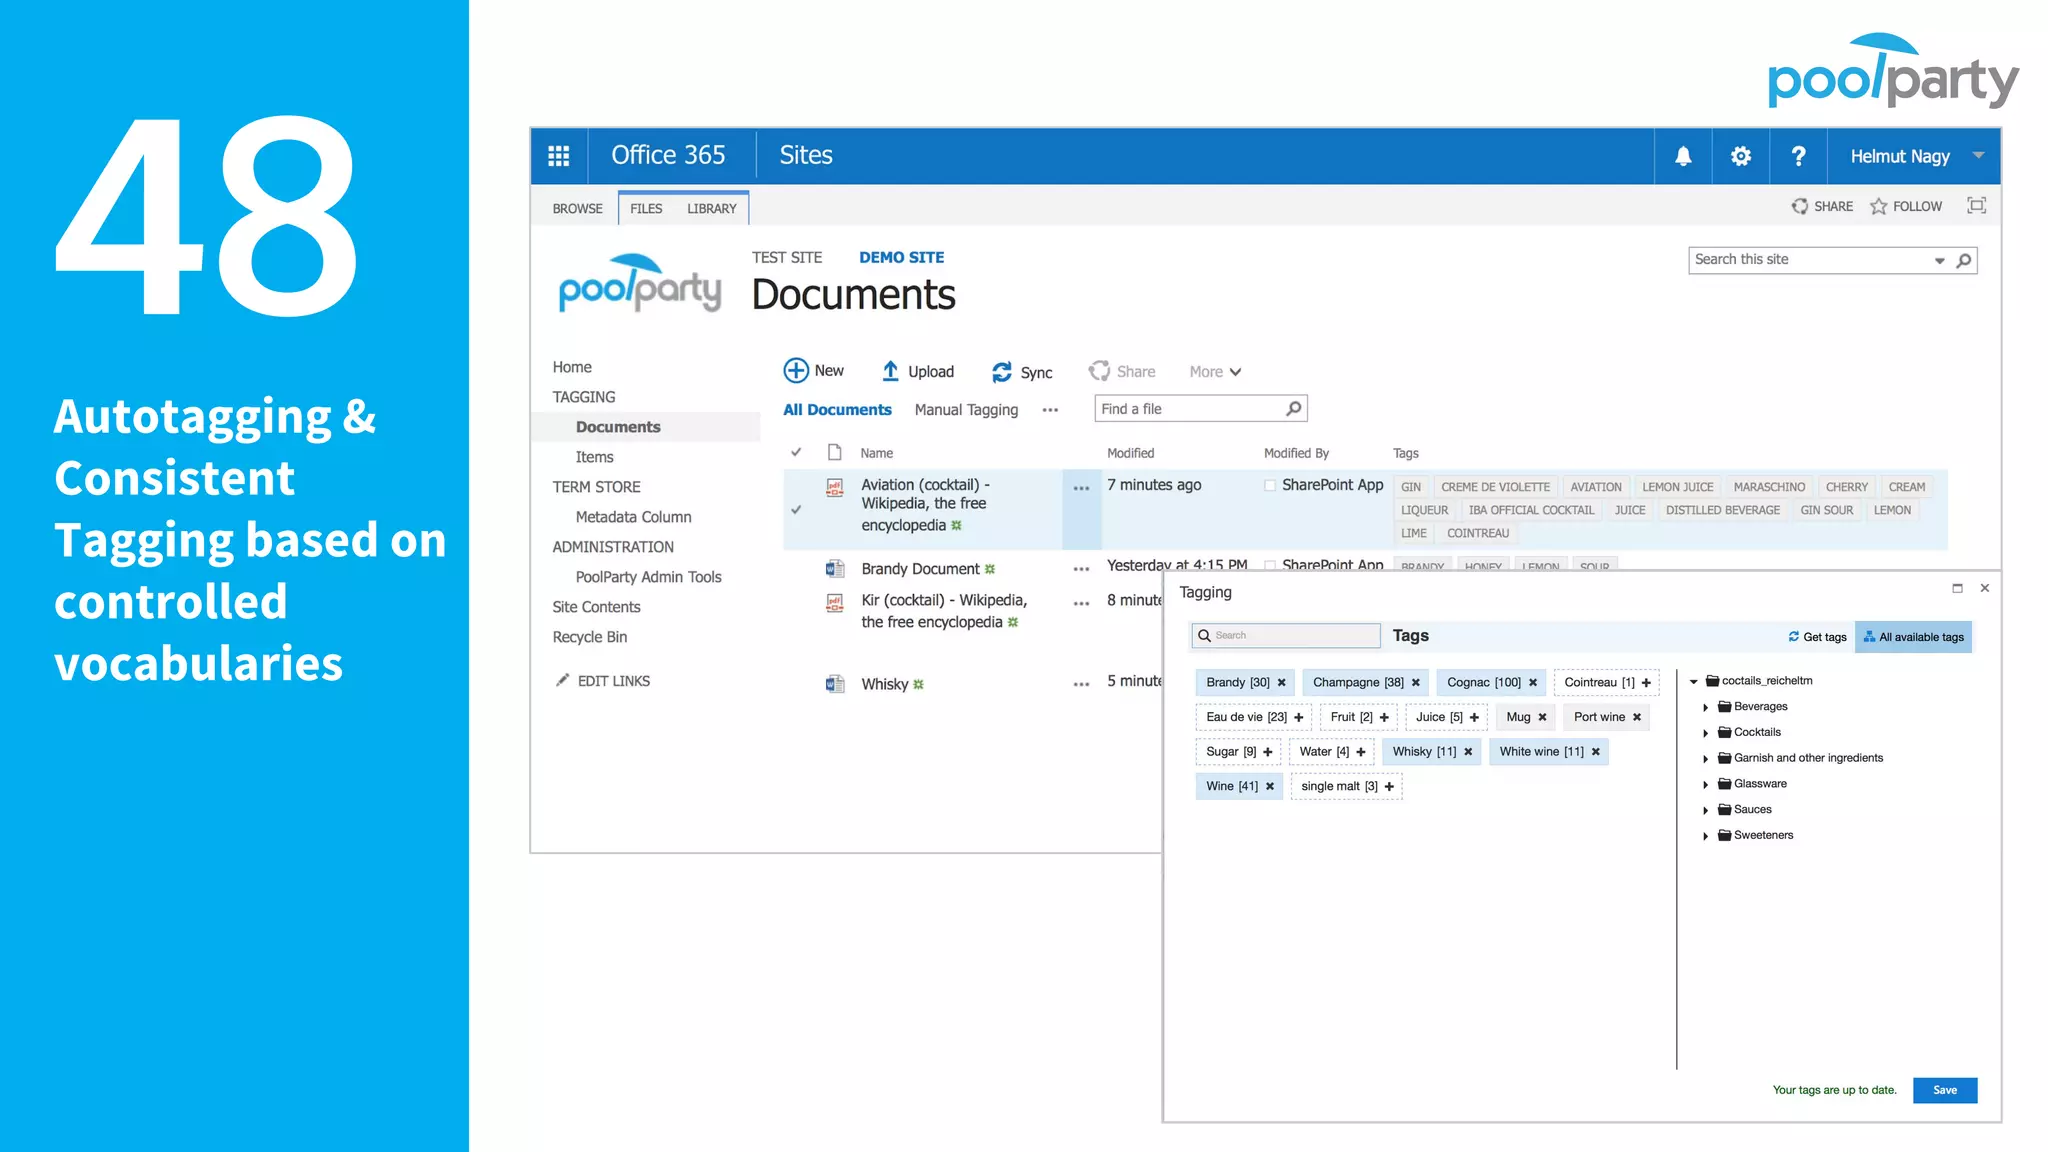The image size is (2048, 1152).
Task: Switch to the LIBRARY ribbon tab
Action: pos(711,208)
